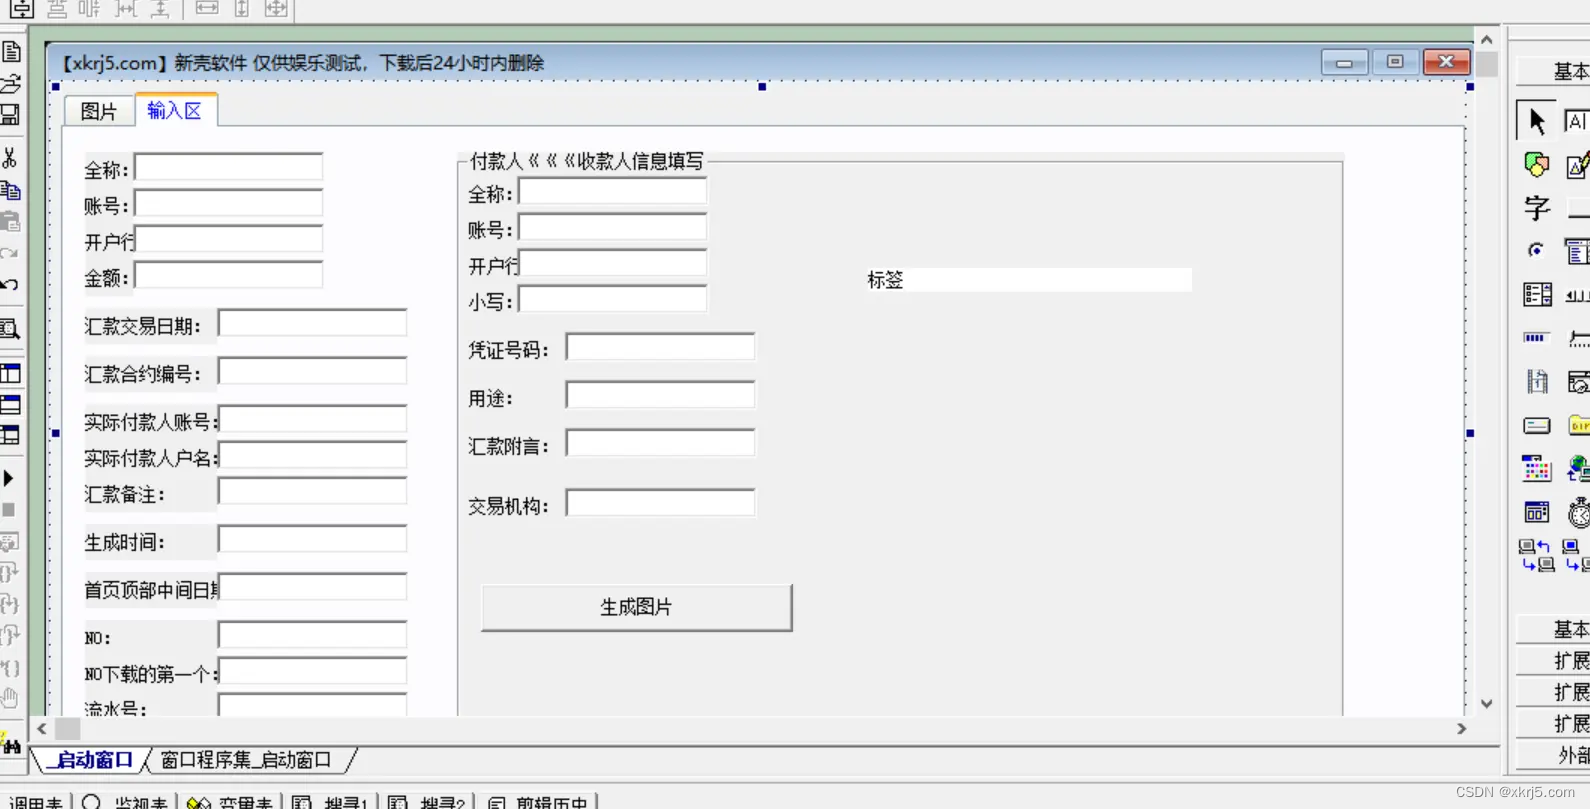
Task: Click the 交易机构 input field
Action: (x=661, y=503)
